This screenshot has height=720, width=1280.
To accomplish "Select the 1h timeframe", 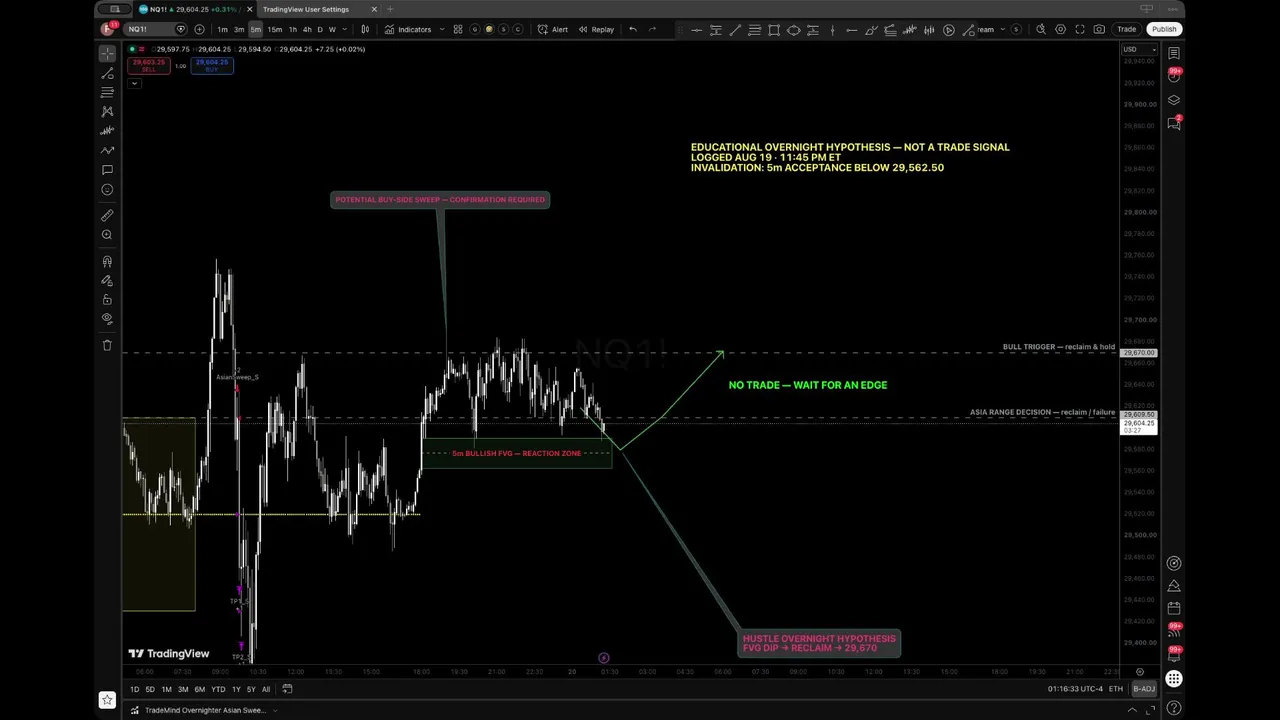I will pyautogui.click(x=293, y=29).
